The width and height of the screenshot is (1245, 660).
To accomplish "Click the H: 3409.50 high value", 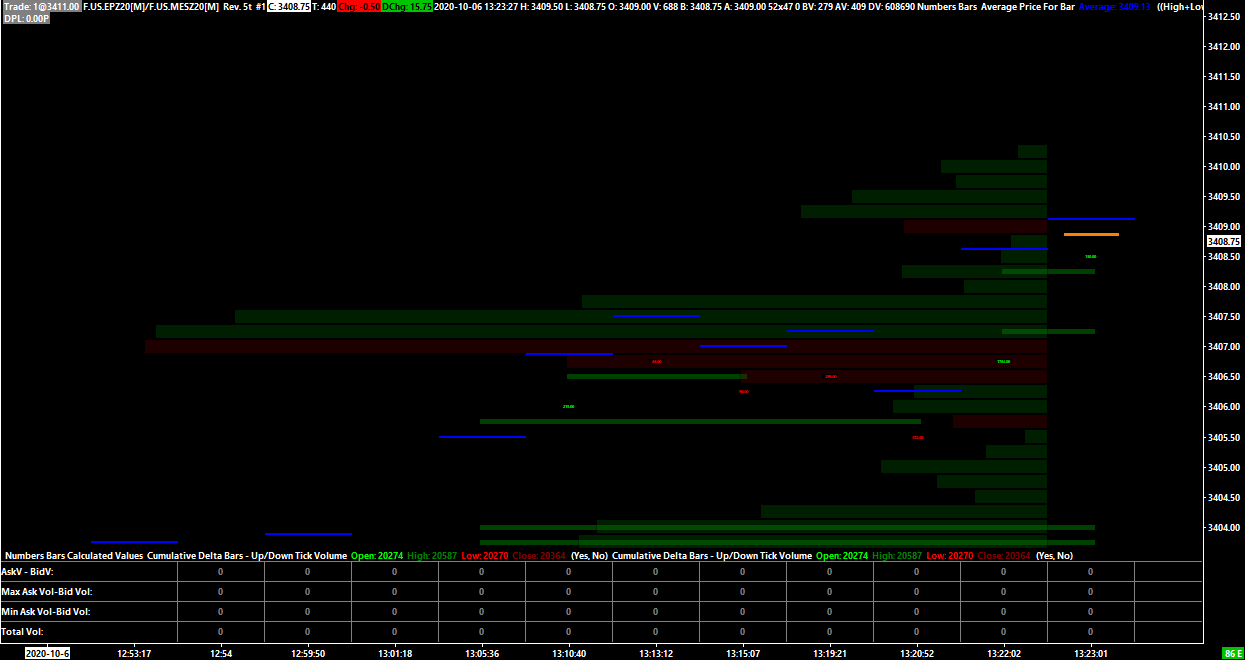I will tap(541, 6).
